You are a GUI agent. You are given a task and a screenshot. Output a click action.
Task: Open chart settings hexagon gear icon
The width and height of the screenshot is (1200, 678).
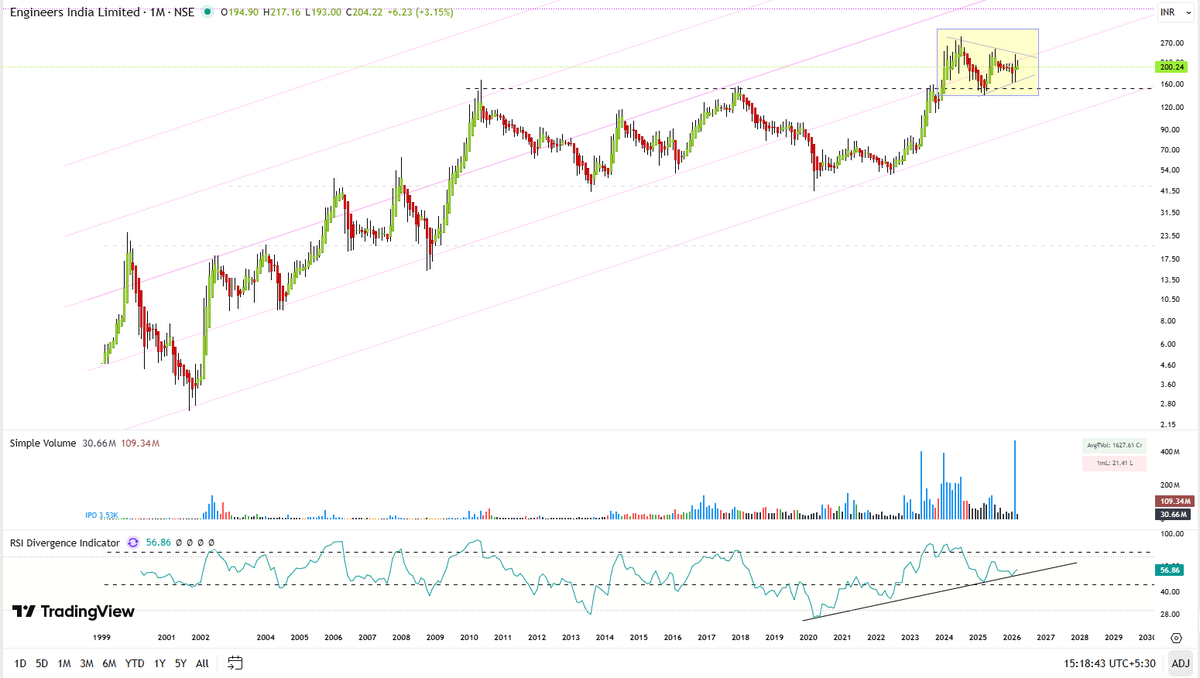click(1176, 637)
